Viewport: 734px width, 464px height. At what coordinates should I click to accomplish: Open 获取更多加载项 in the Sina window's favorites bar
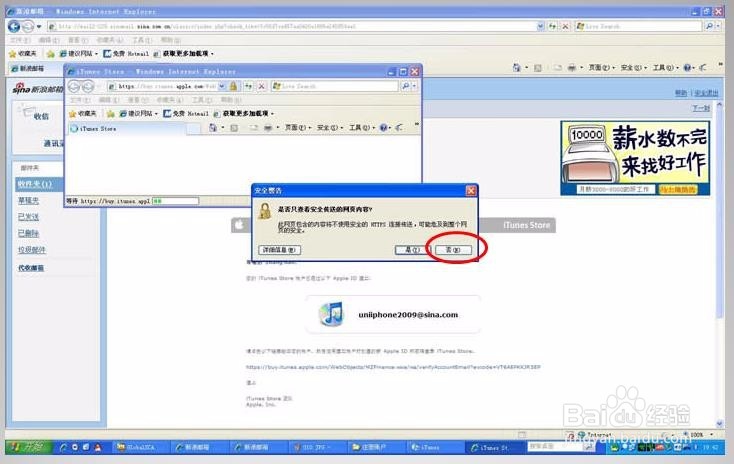184,54
